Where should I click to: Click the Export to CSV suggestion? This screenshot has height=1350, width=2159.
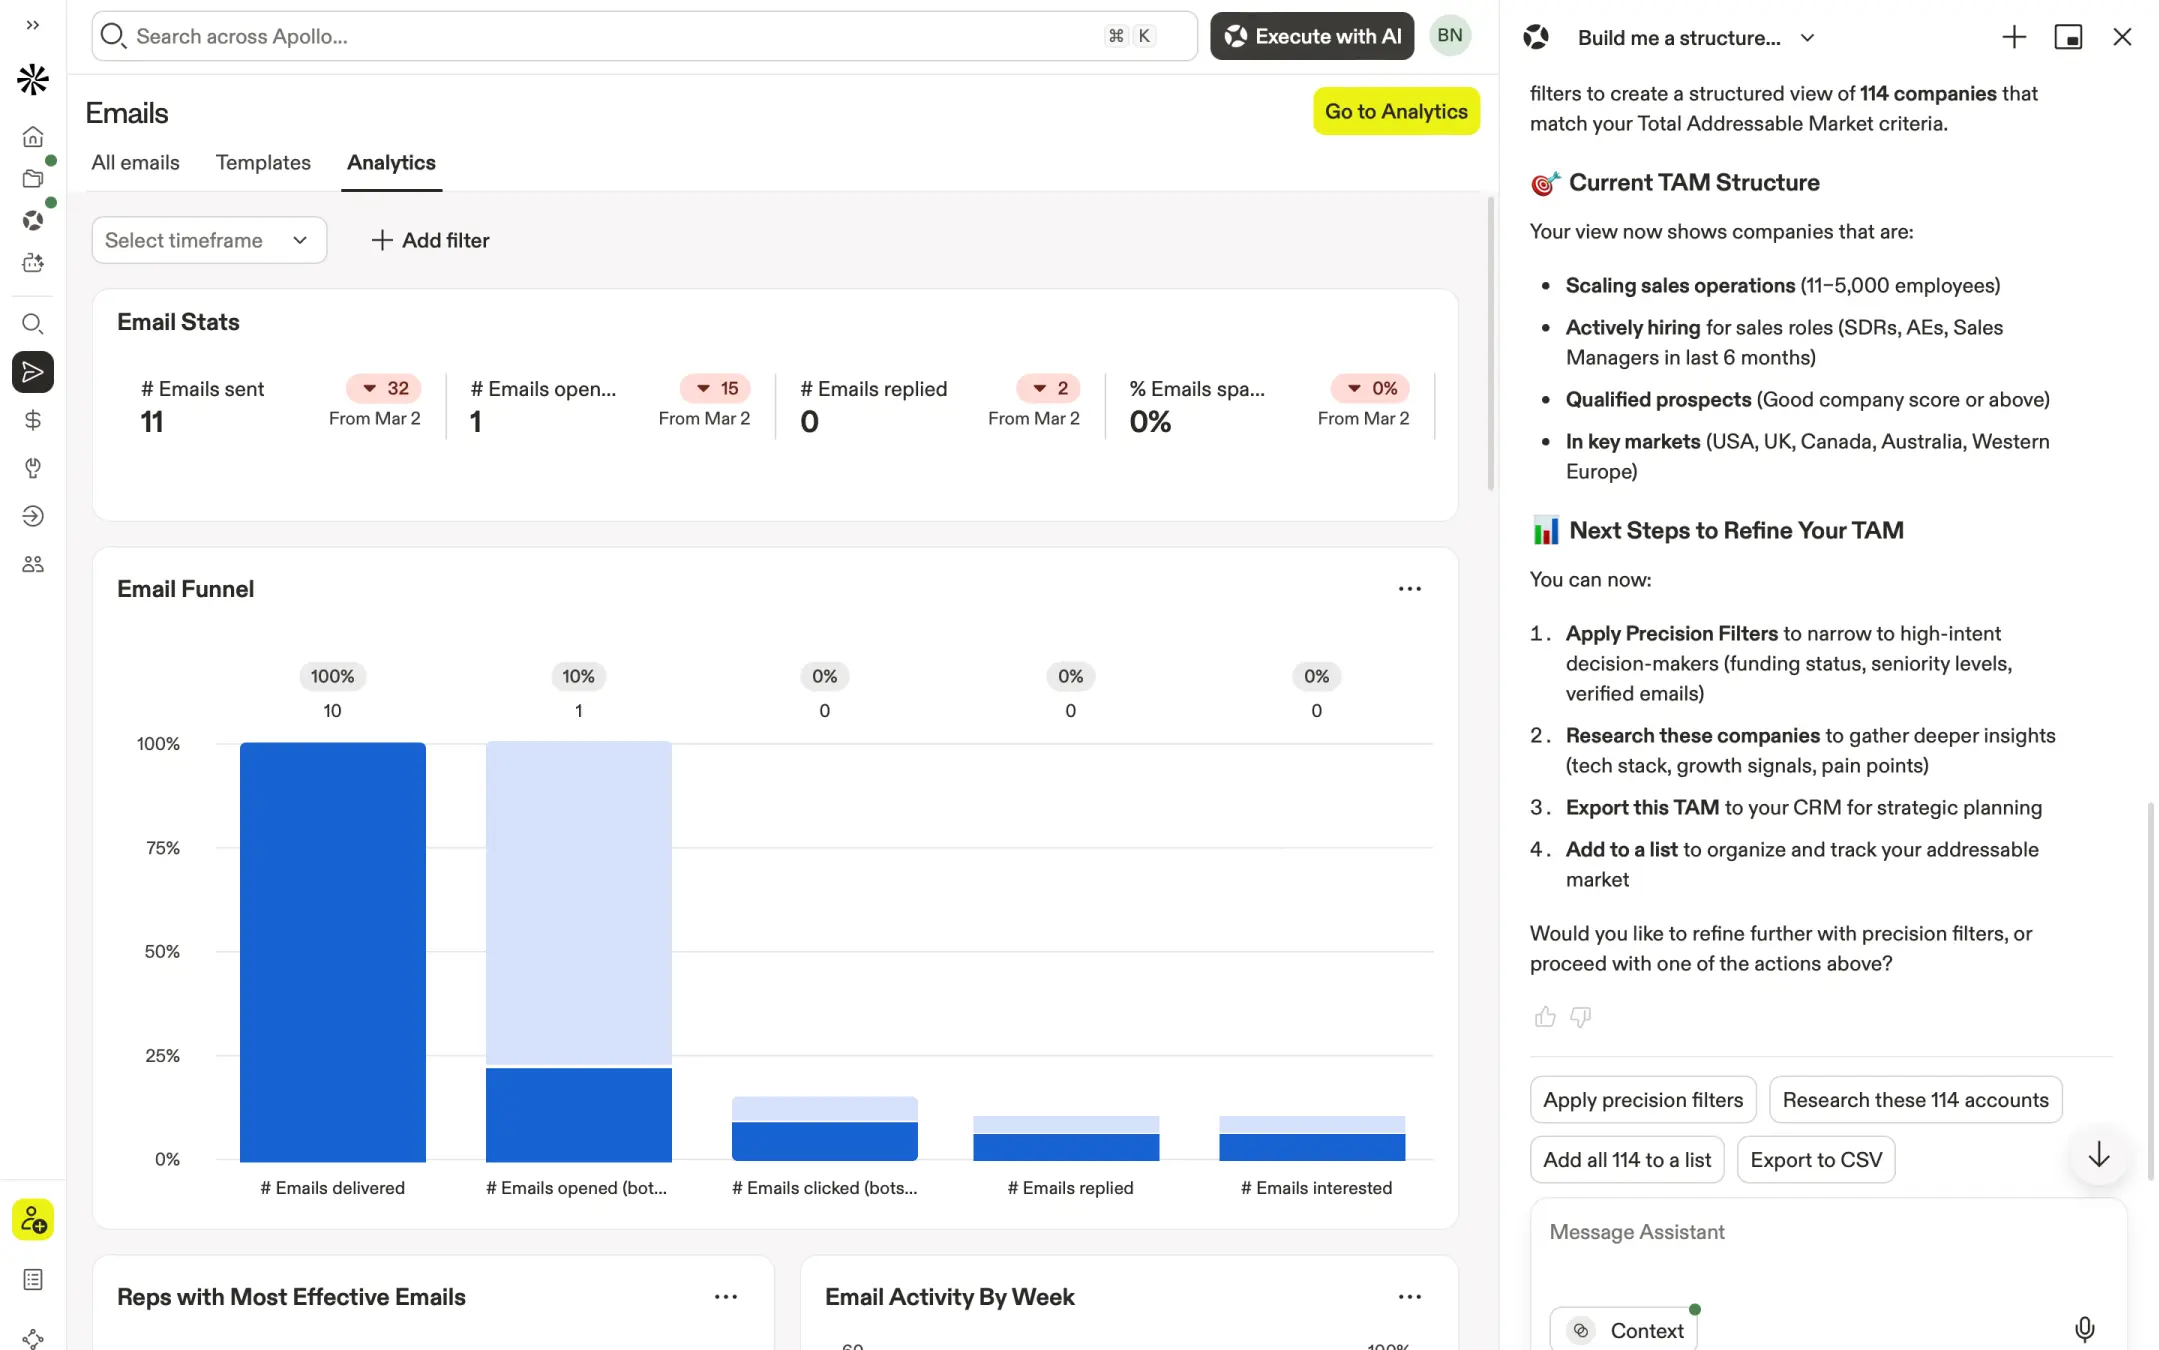pyautogui.click(x=1815, y=1160)
